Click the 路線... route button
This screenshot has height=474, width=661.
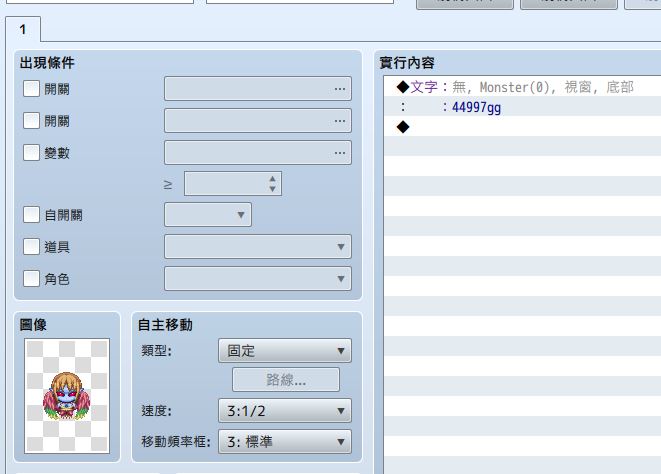286,380
